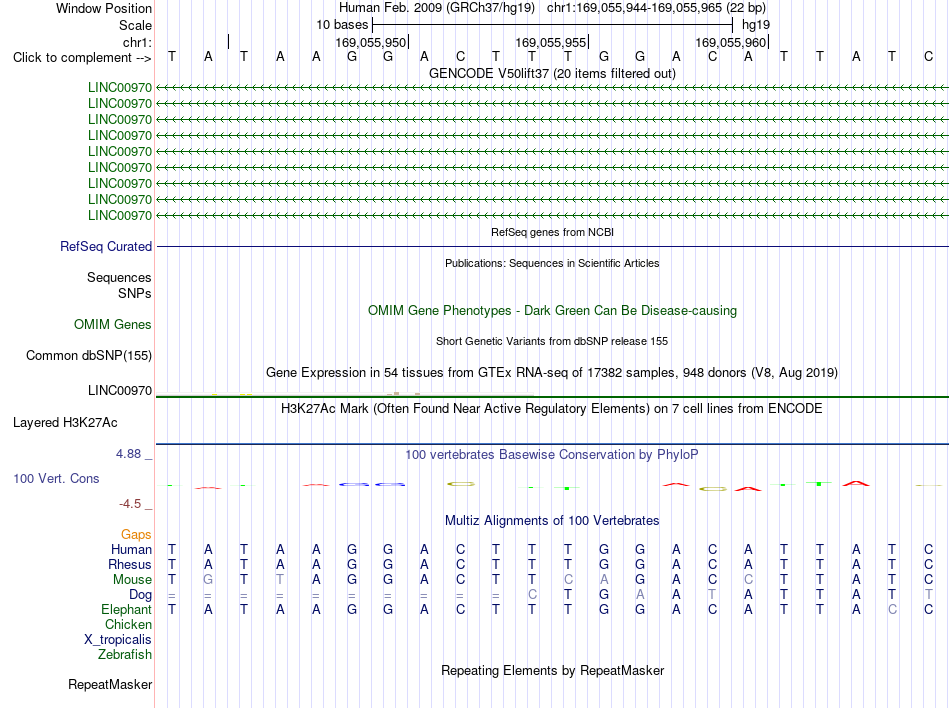Click the Sequences SNPs track label
The width and height of the screenshot is (950, 708).
(x=119, y=285)
